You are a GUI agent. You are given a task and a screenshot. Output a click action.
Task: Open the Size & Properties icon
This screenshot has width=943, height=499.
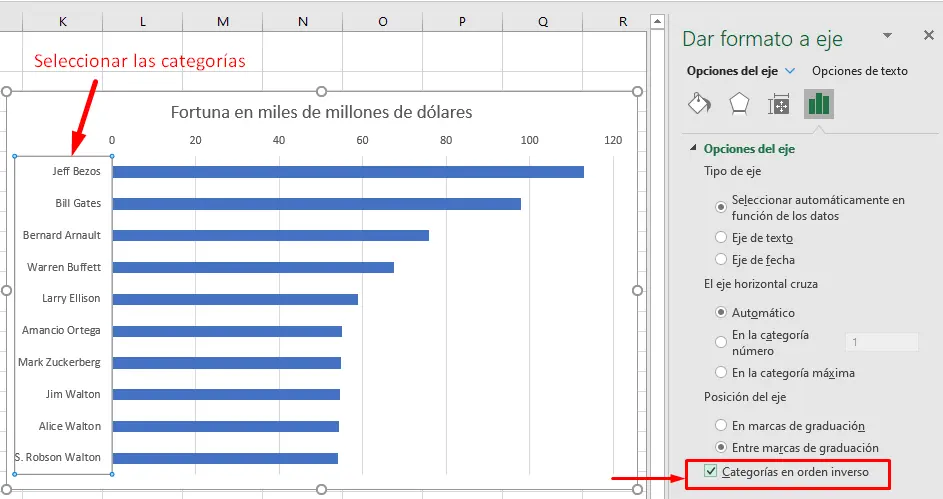click(x=779, y=105)
